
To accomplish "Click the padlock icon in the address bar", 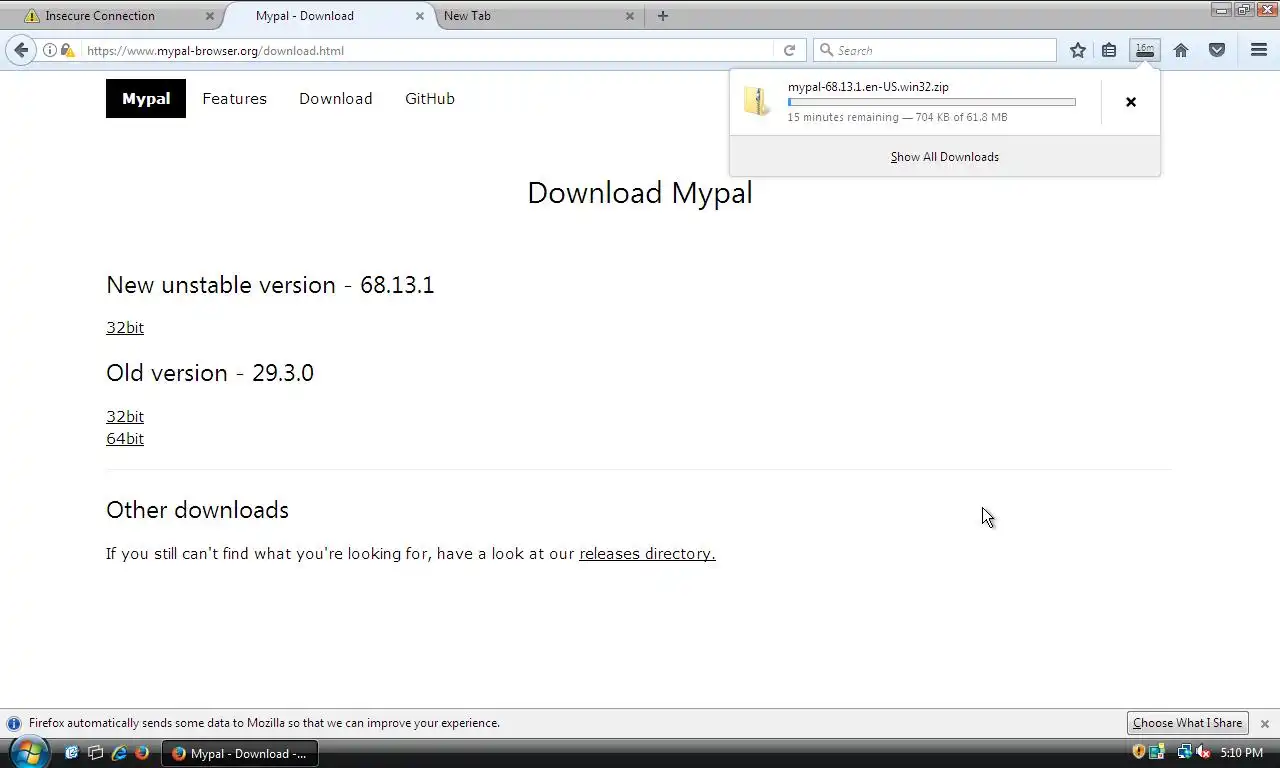I will 67,50.
